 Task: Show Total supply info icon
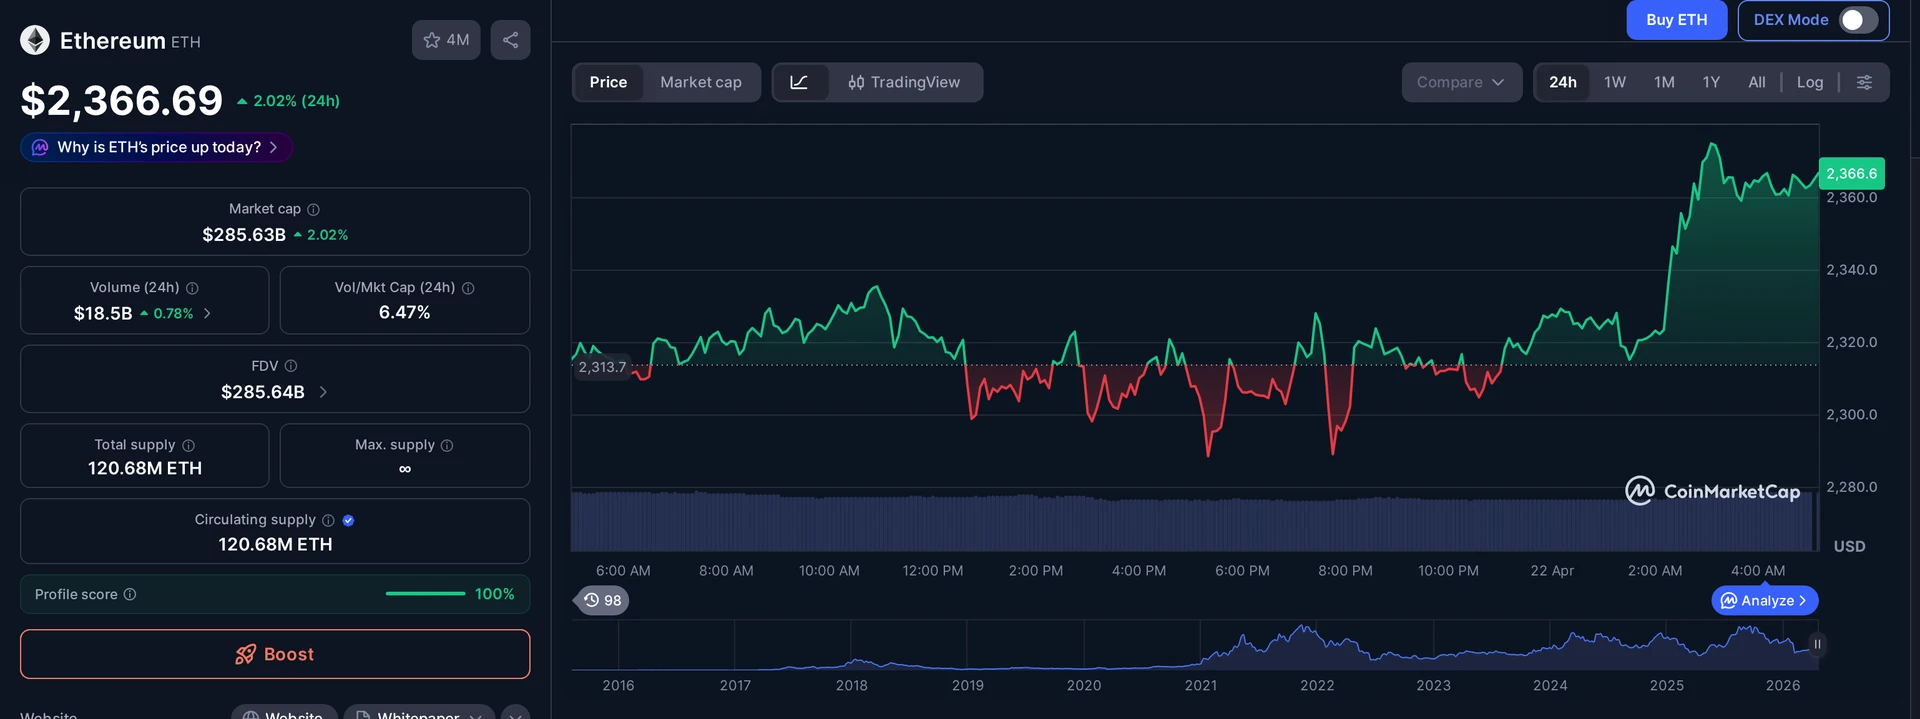(188, 445)
